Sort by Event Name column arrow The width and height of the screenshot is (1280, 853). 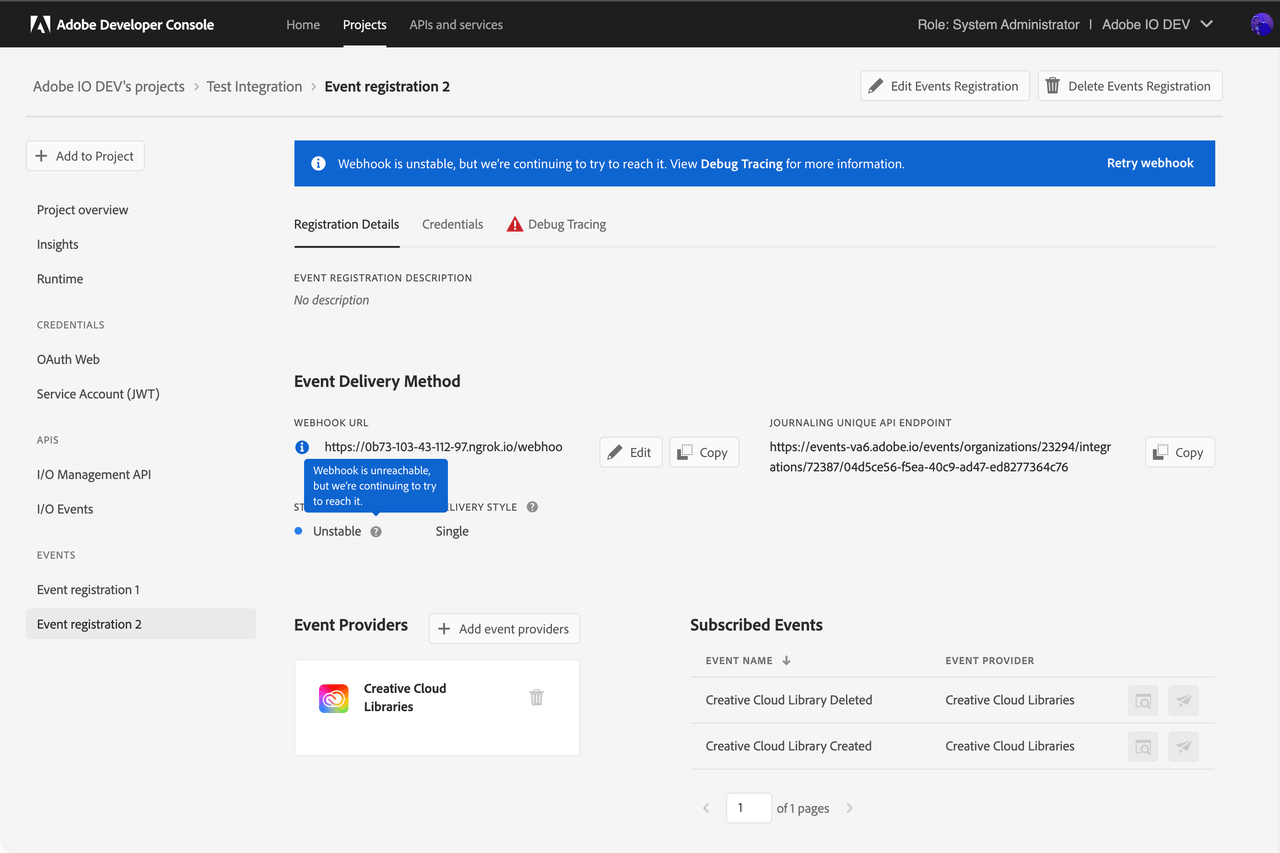786,661
